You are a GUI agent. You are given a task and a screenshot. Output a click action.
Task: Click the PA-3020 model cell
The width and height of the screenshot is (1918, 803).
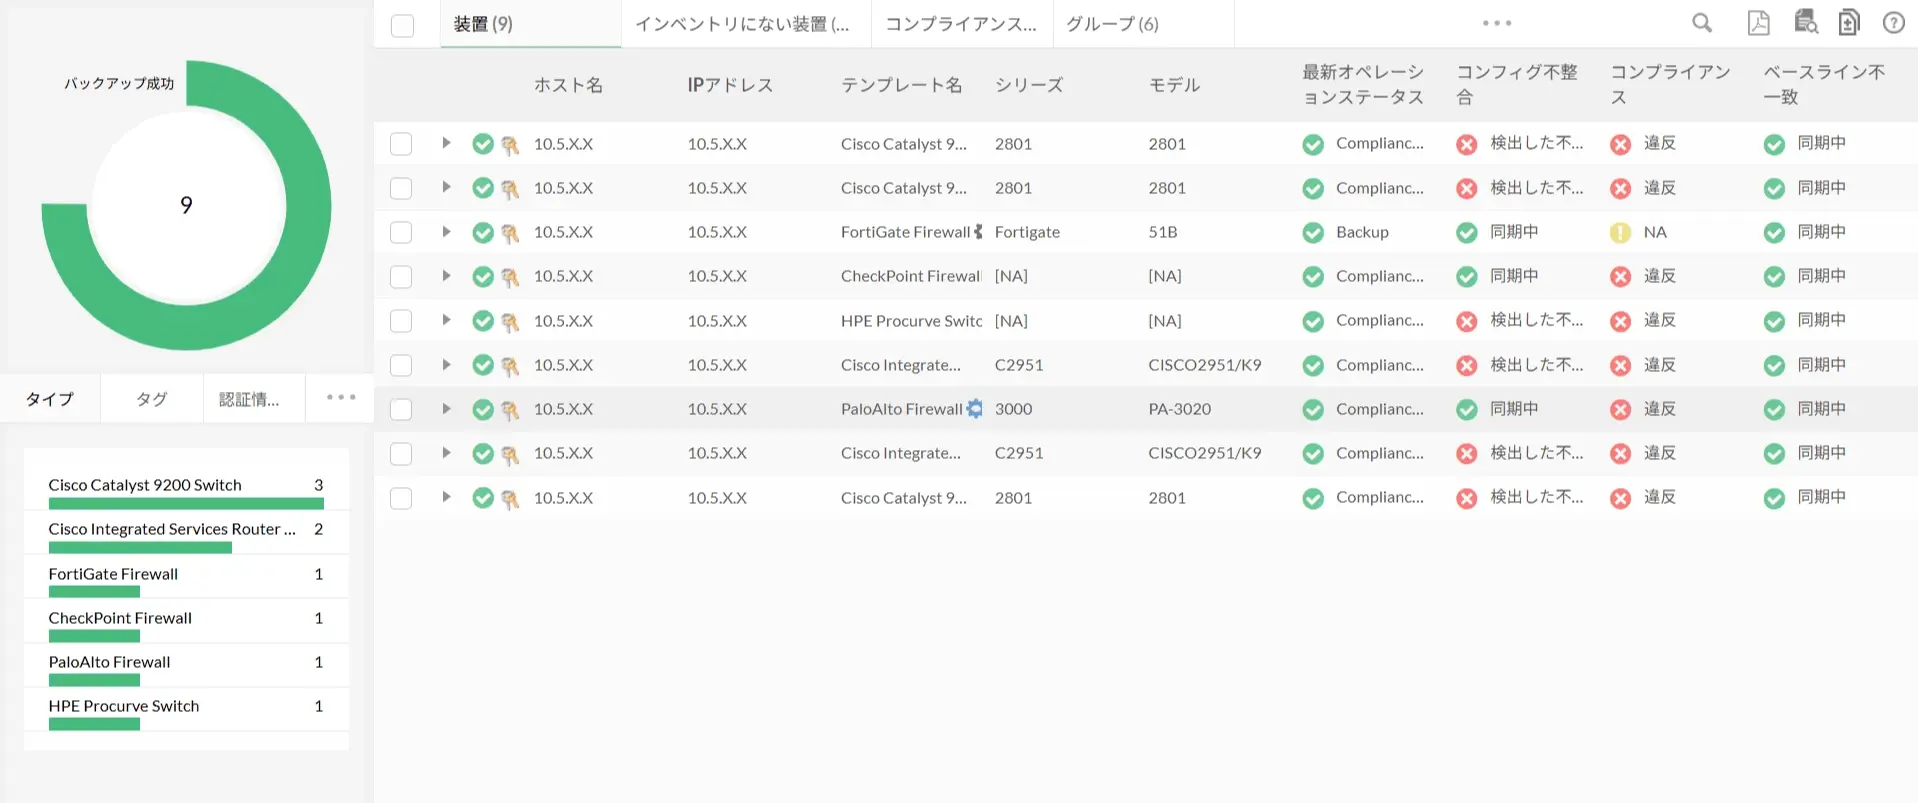coord(1179,409)
